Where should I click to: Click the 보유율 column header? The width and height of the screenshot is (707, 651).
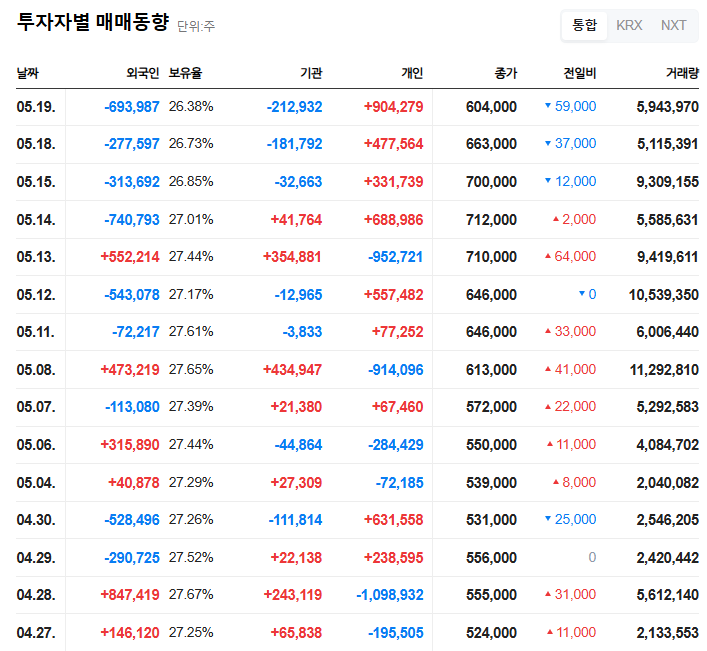pos(185,73)
